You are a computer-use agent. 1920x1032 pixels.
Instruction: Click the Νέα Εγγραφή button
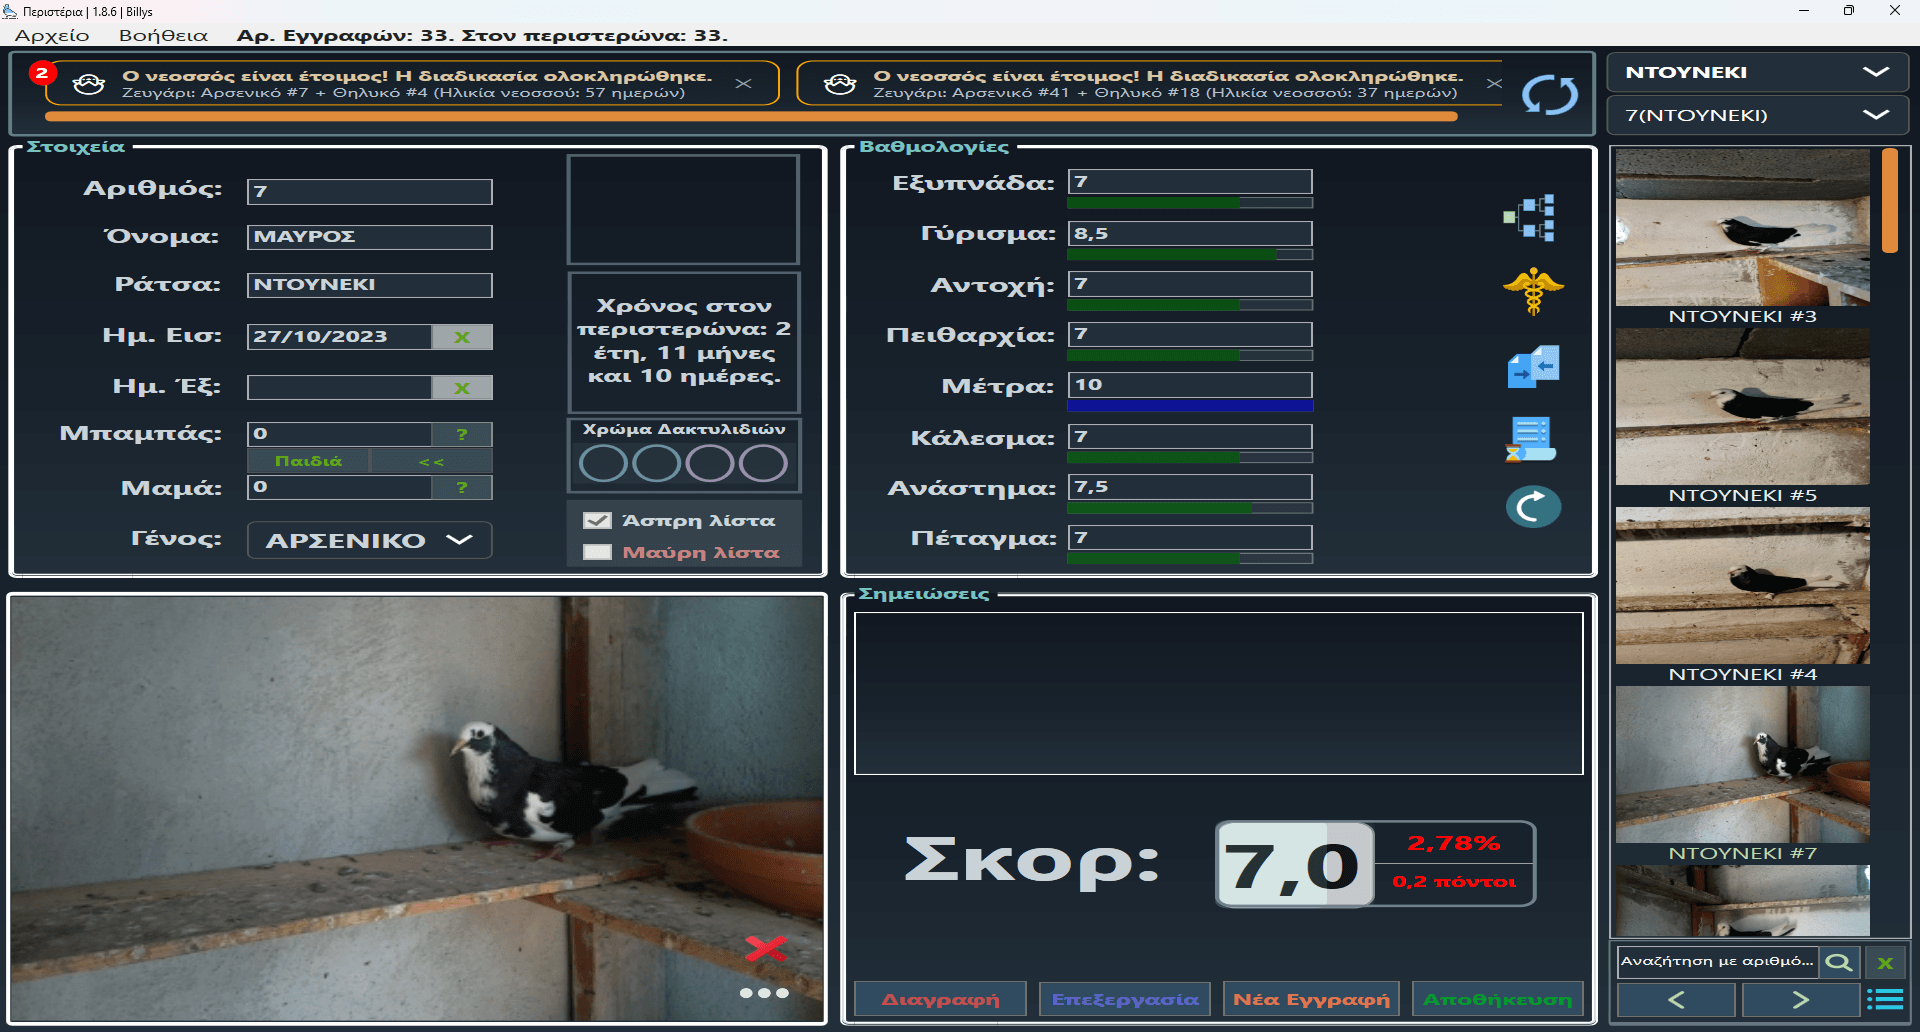coord(1311,999)
